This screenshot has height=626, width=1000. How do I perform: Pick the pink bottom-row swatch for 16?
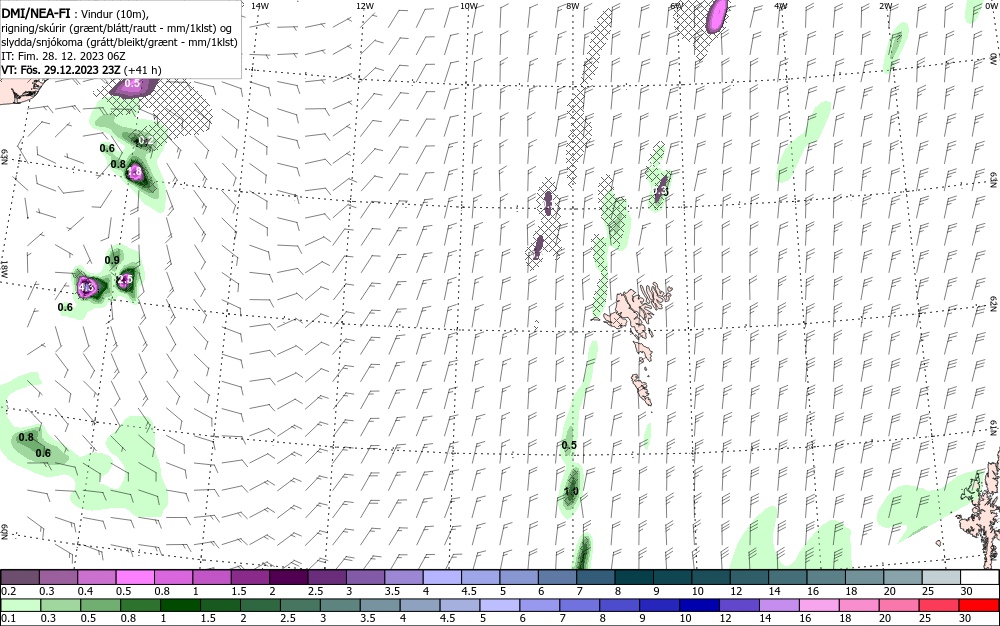point(820,604)
